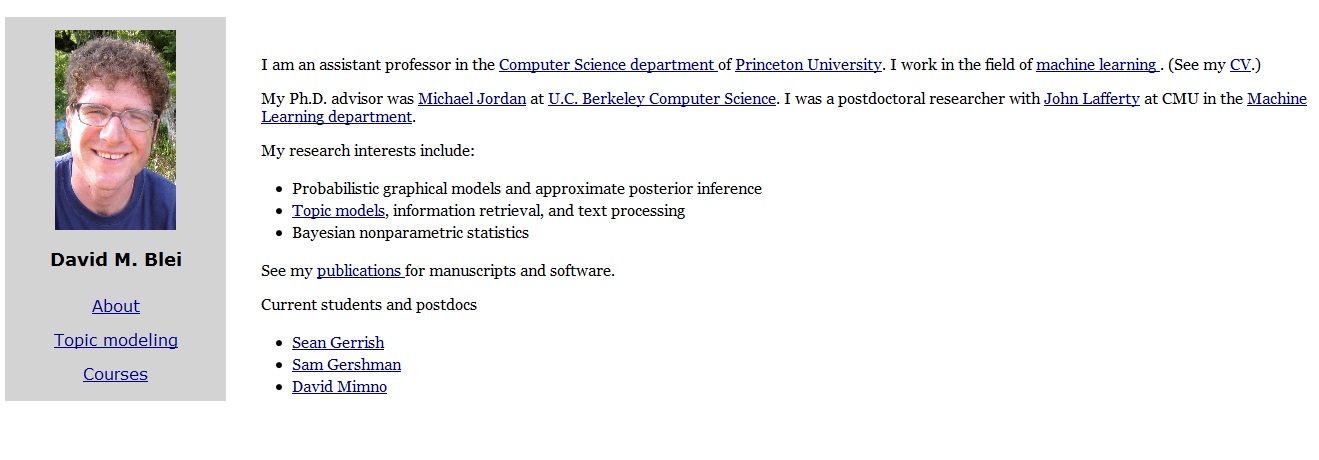Follow the Computer Science department link
The width and height of the screenshot is (1319, 460).
[x=607, y=65]
